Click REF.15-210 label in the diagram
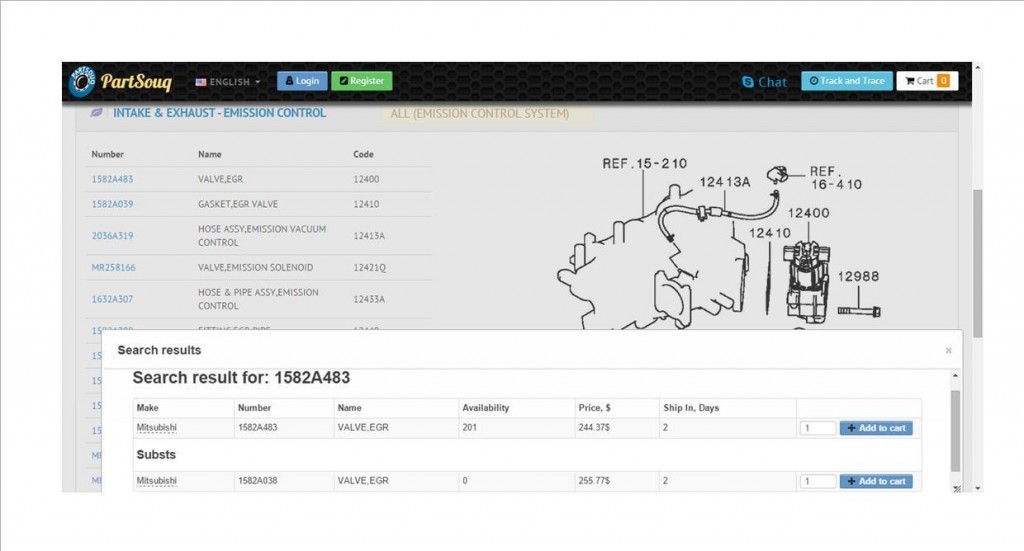1024x551 pixels. point(645,164)
